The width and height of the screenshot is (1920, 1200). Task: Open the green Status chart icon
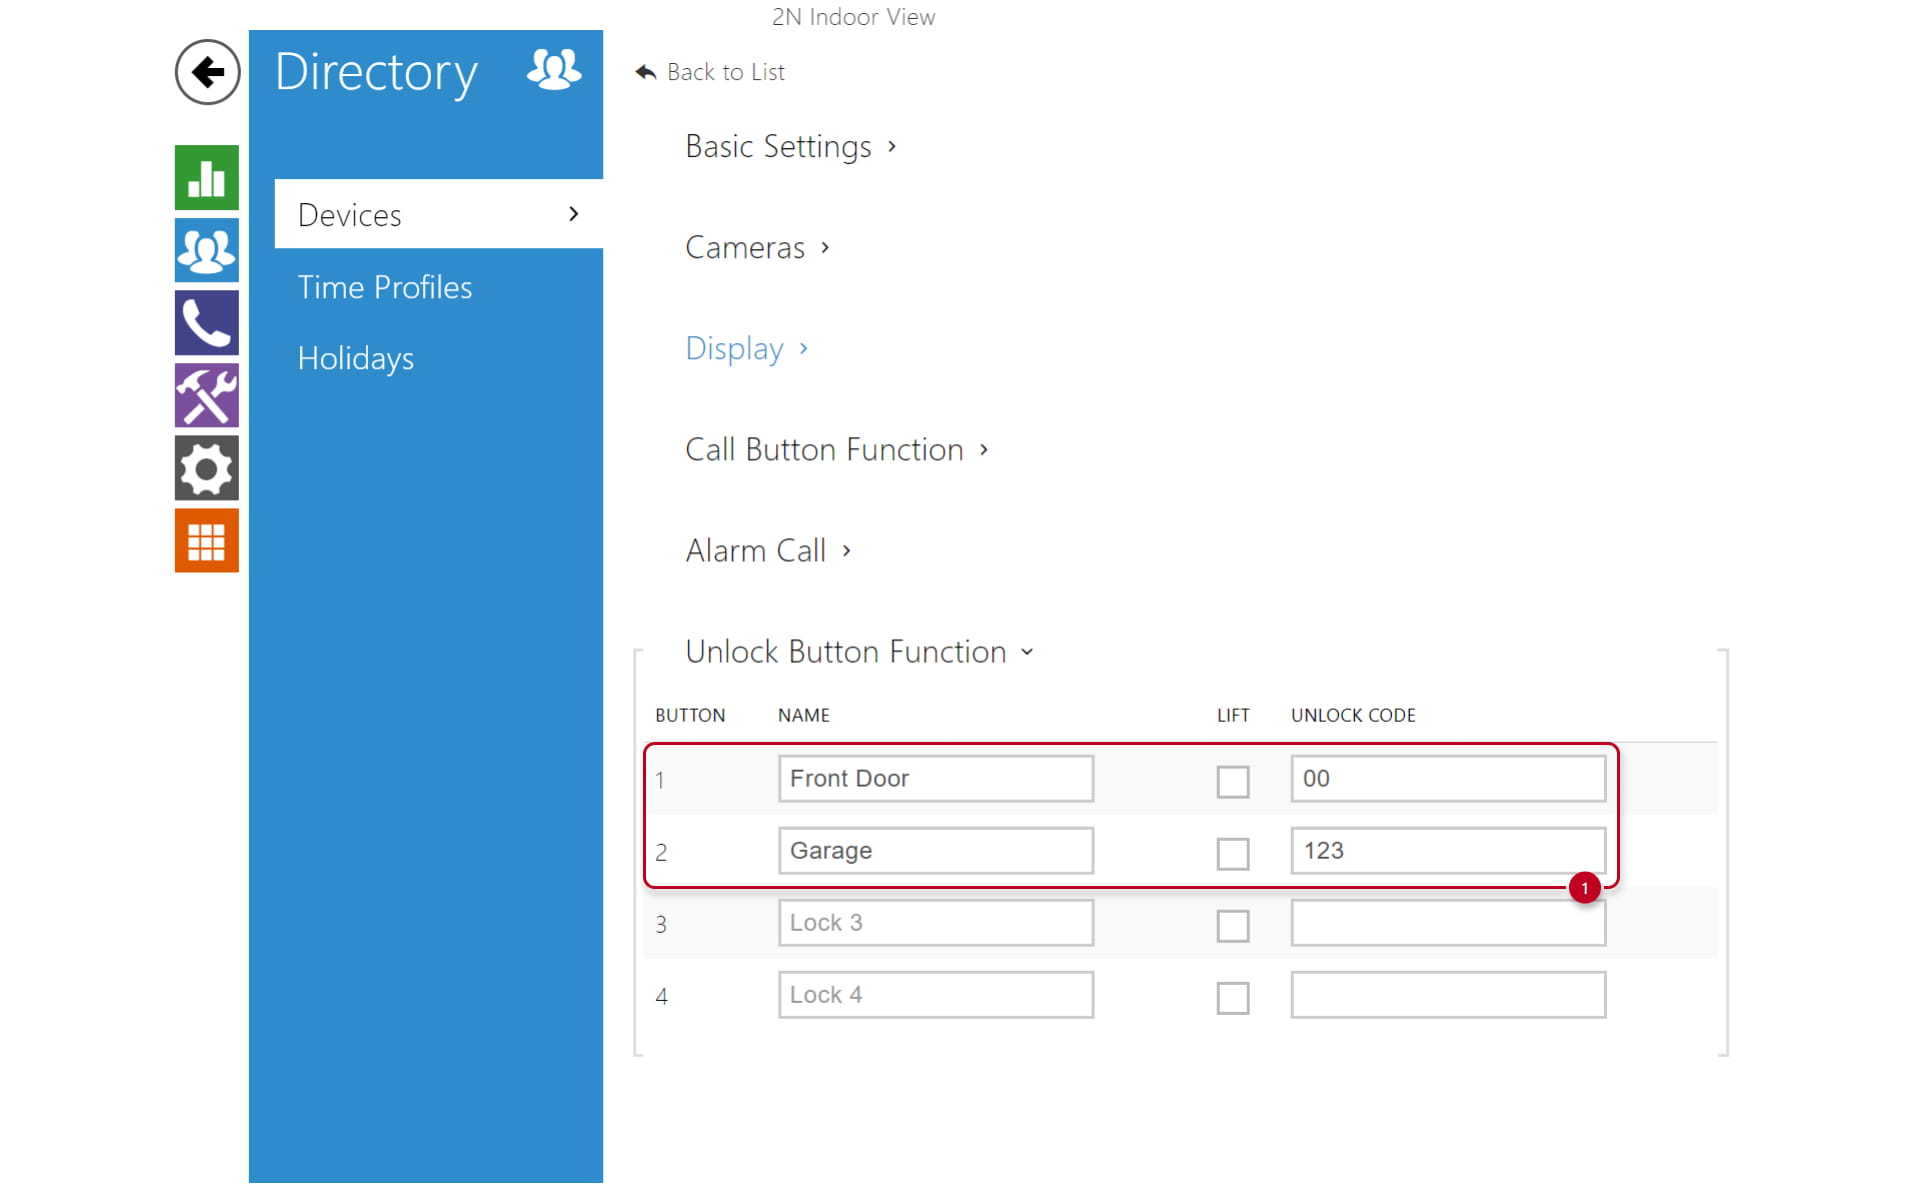[x=207, y=178]
